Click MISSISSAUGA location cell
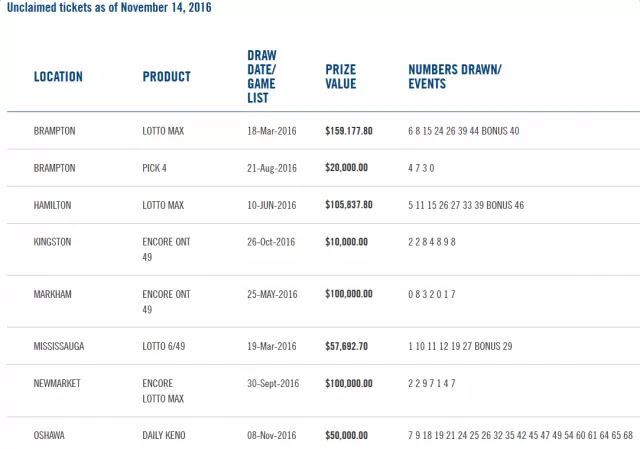 pyautogui.click(x=59, y=346)
